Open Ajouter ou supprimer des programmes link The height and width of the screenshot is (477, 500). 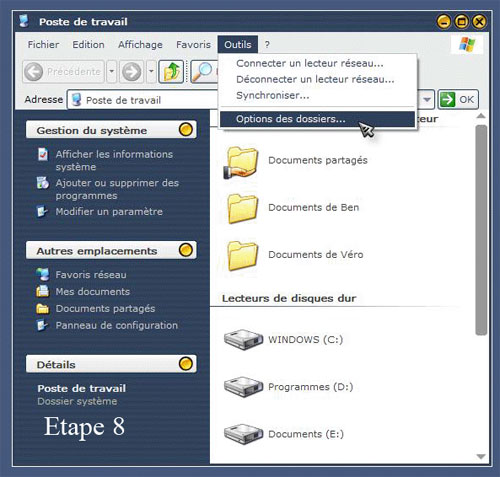coord(117,189)
